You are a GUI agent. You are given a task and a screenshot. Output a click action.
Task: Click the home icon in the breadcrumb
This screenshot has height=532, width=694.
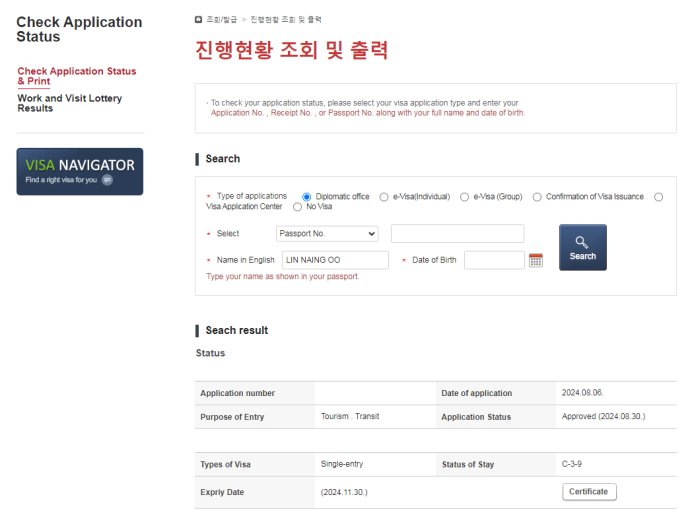point(199,20)
